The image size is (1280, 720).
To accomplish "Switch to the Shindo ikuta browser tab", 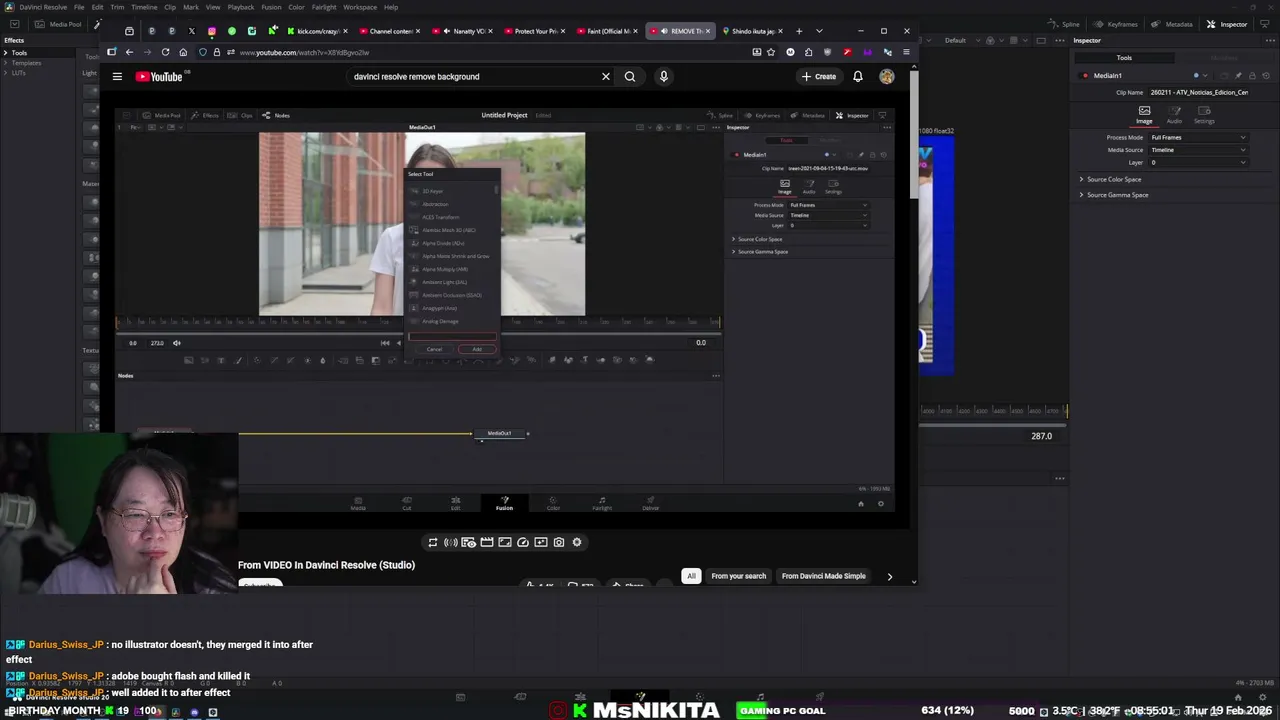I will coord(751,31).
